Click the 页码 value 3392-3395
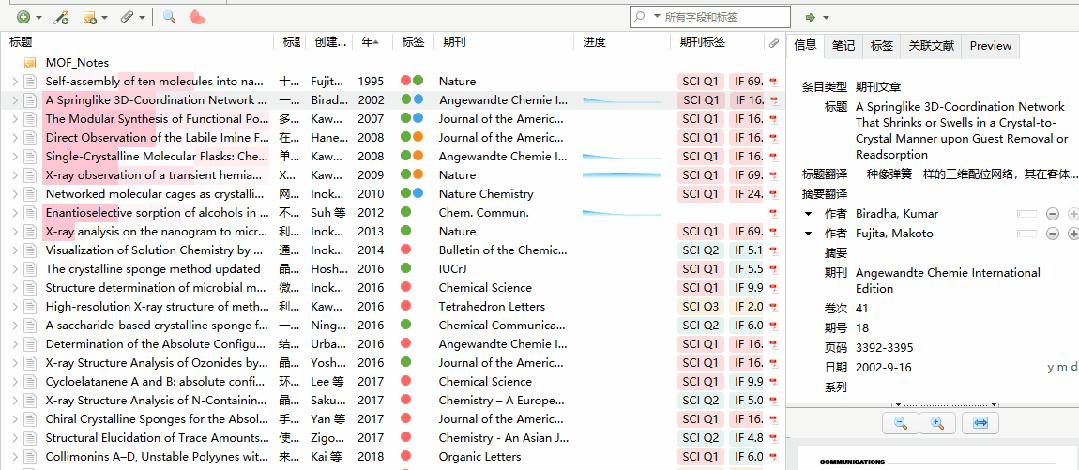The height and width of the screenshot is (470, 1079). 885,348
